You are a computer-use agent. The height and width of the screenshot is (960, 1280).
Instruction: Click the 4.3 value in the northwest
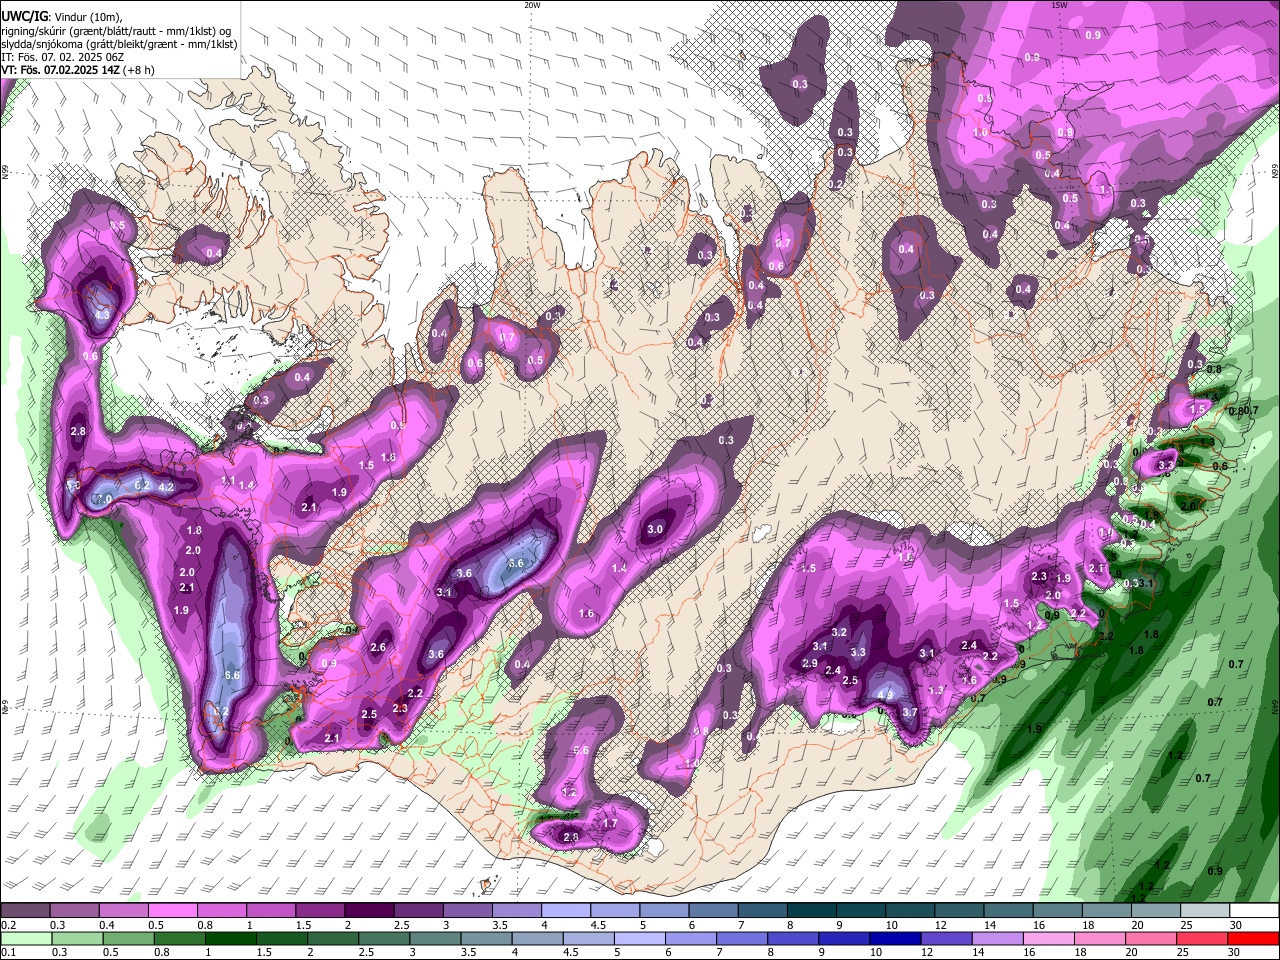[x=102, y=315]
